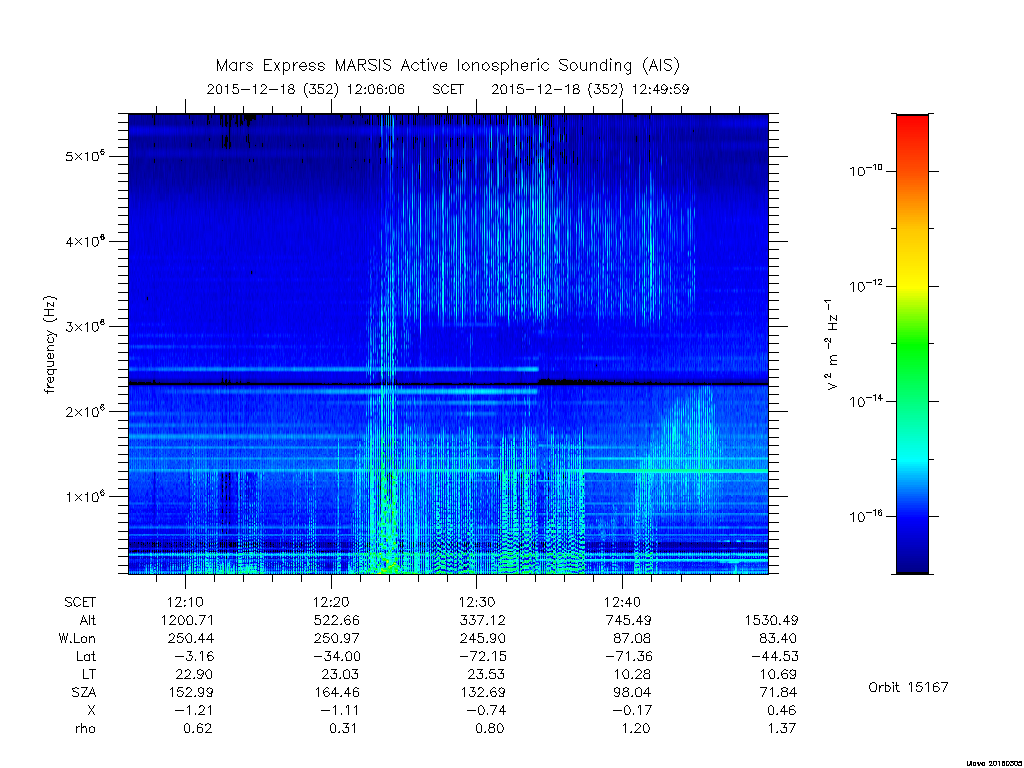The image size is (1024, 768).
Task: Click the rho value 1.37
Action: [x=782, y=728]
